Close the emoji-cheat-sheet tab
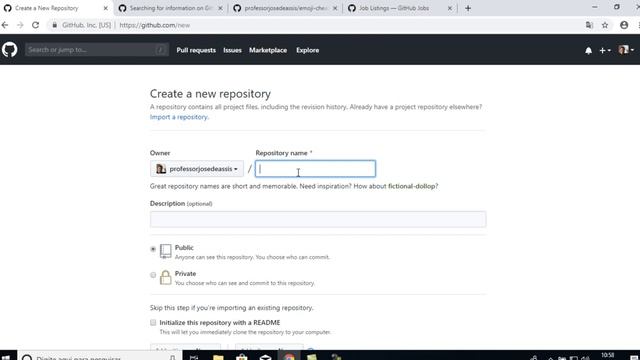The width and height of the screenshot is (640, 360). tap(335, 8)
